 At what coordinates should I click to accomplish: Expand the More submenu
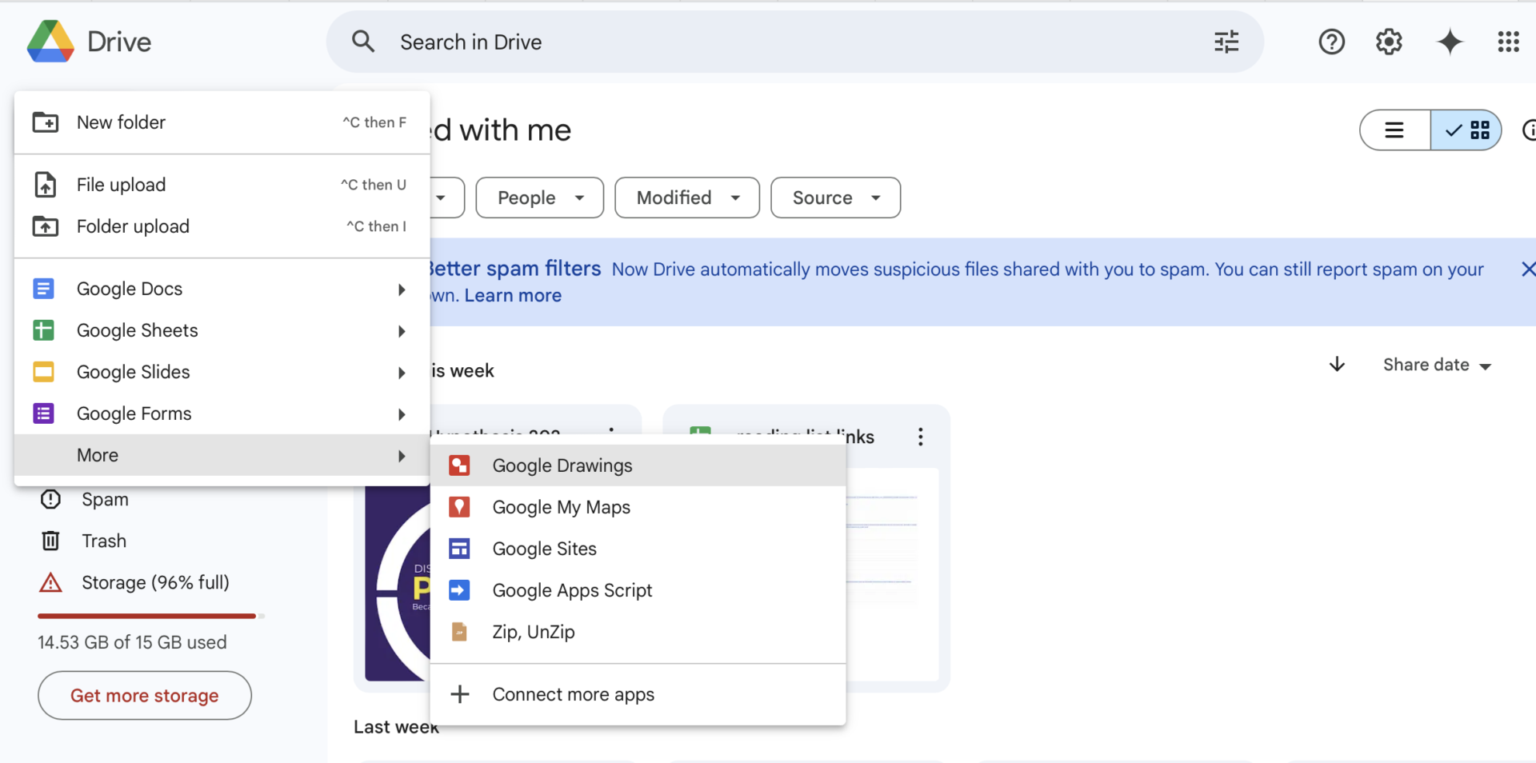97,455
